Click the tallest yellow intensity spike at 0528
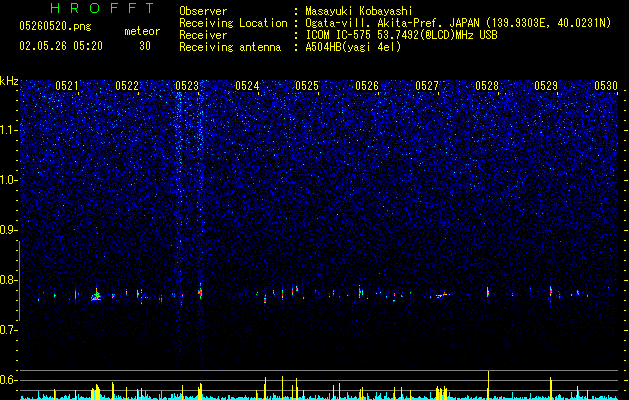The image size is (629, 400). coord(488,385)
